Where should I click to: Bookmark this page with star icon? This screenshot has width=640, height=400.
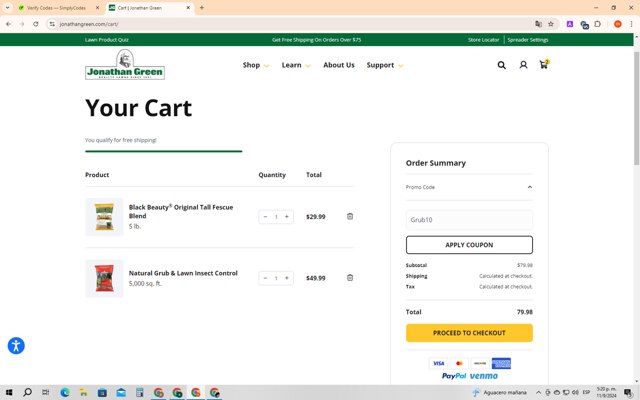551,24
